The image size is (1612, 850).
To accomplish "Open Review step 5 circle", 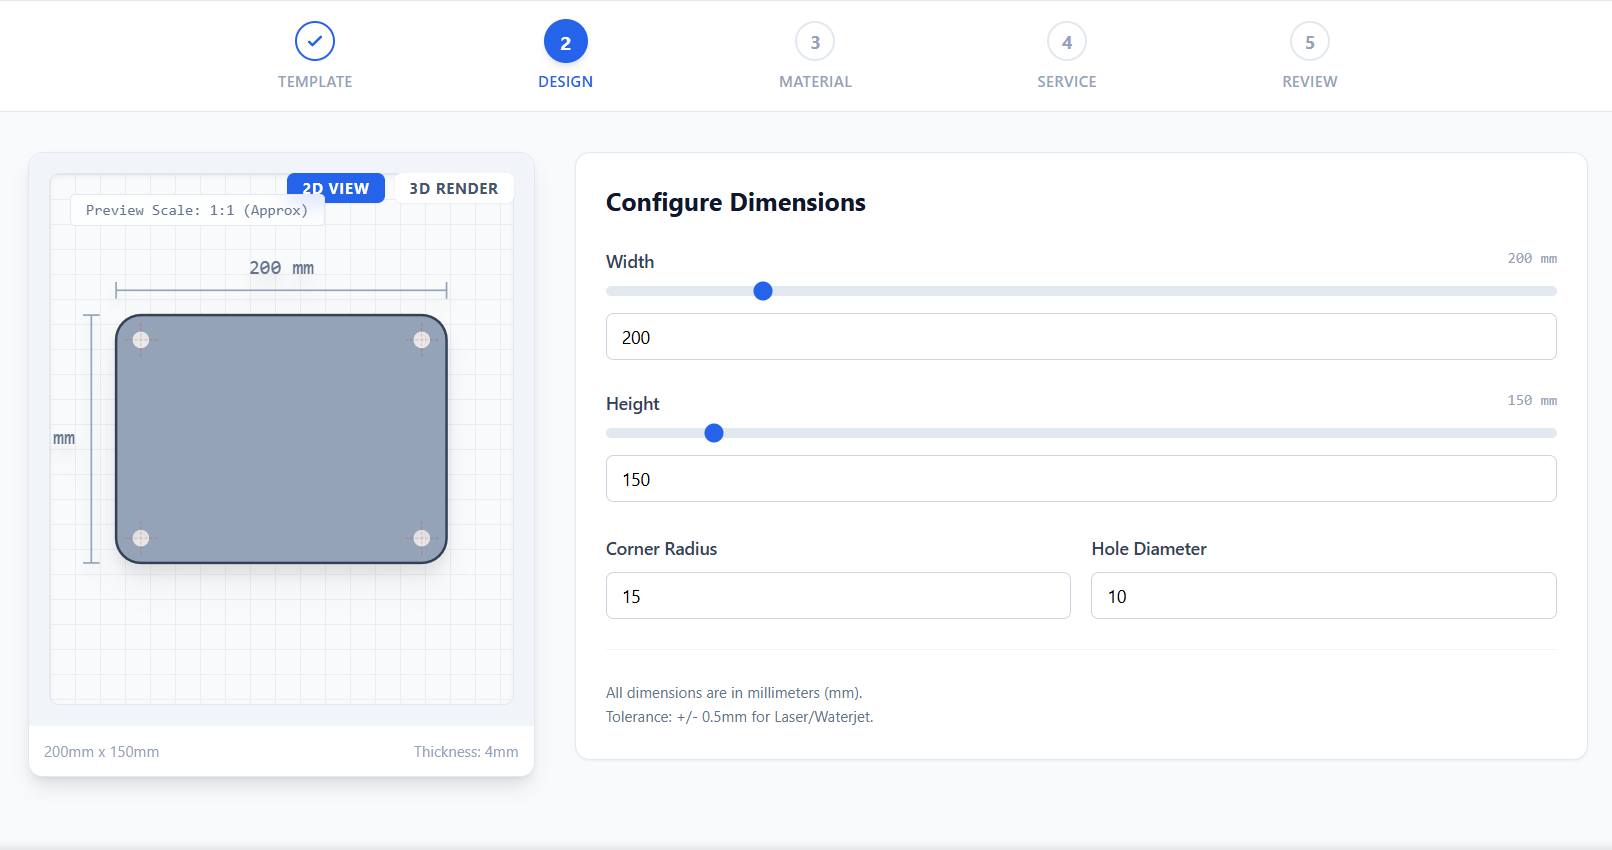I will [1309, 42].
